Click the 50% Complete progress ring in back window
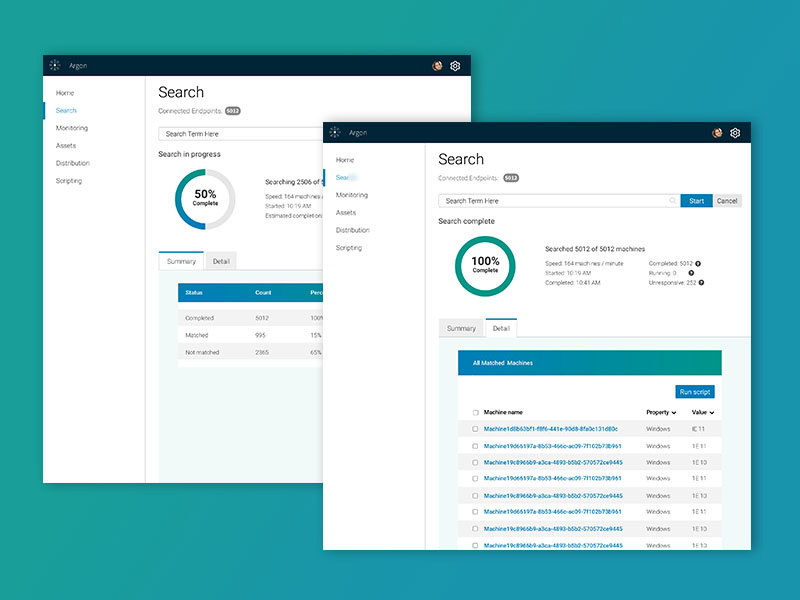The height and width of the screenshot is (600, 800). 205,199
